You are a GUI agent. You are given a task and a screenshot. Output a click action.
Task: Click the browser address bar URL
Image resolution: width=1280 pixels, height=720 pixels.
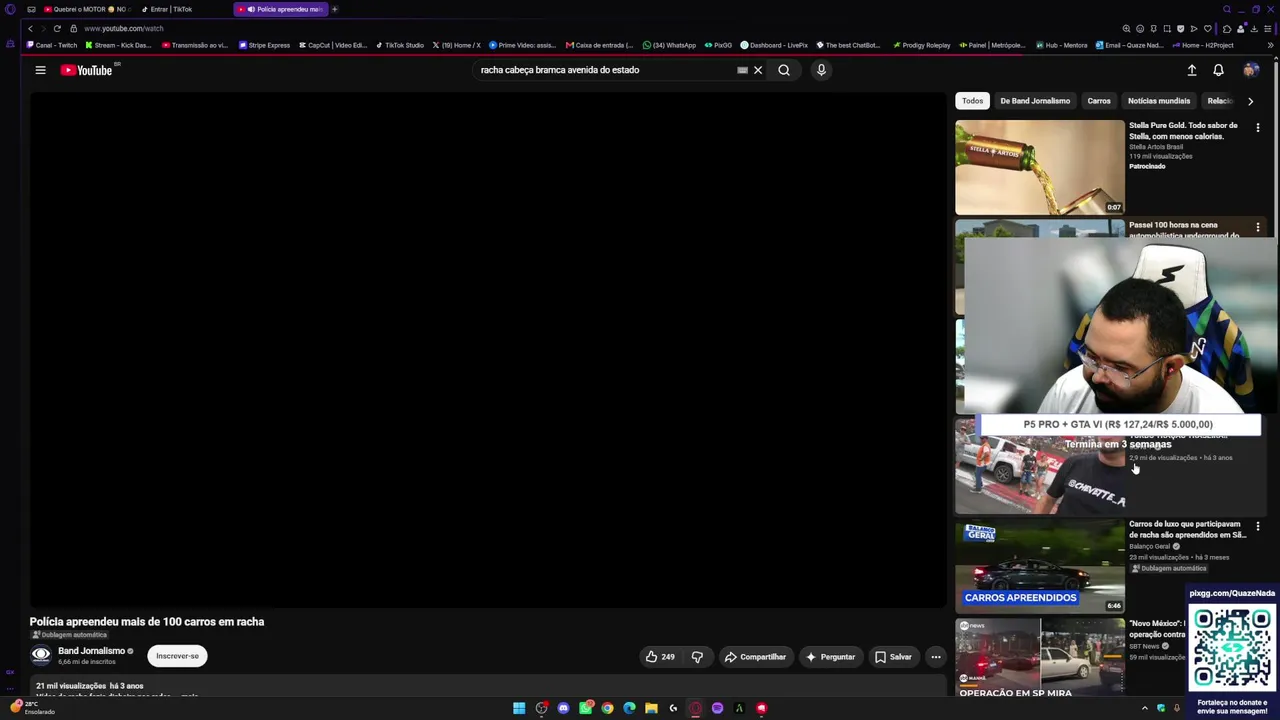124,28
